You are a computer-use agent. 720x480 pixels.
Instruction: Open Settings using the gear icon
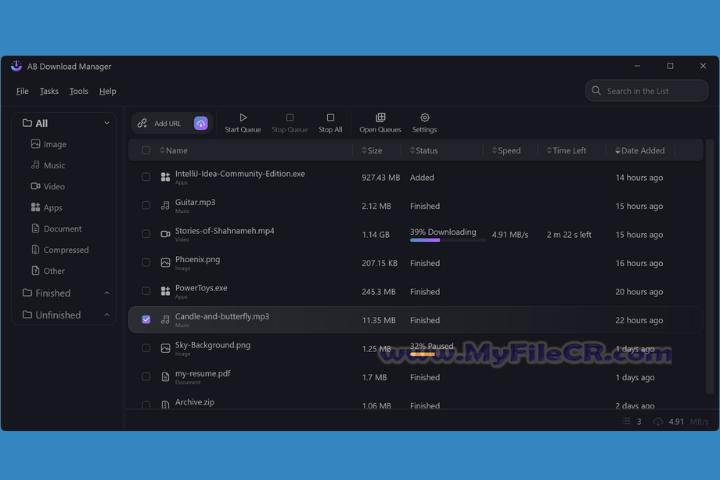point(424,118)
